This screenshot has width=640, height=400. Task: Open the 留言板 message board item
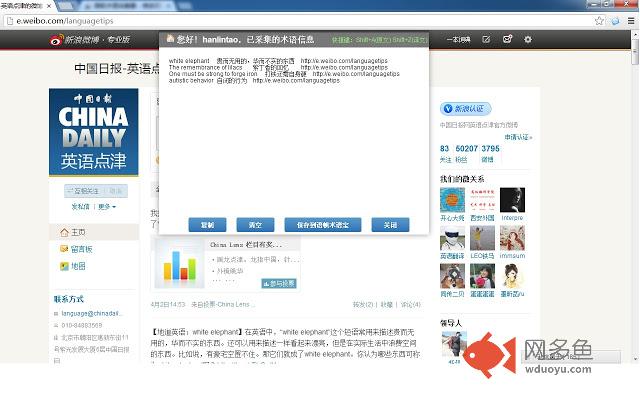pos(80,249)
